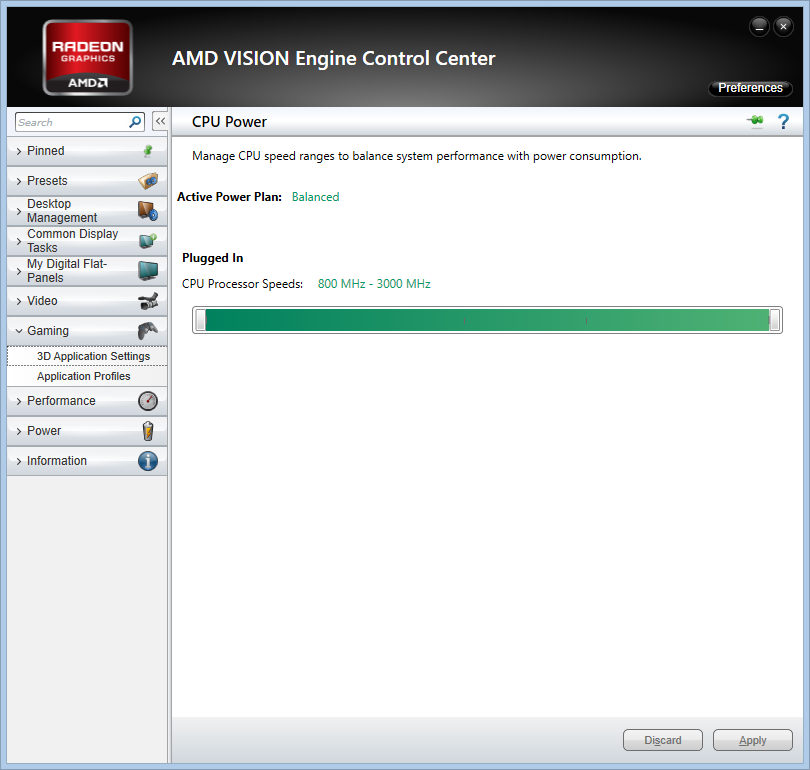The height and width of the screenshot is (770, 810).
Task: Click the Gaming category label
Action: [48, 331]
